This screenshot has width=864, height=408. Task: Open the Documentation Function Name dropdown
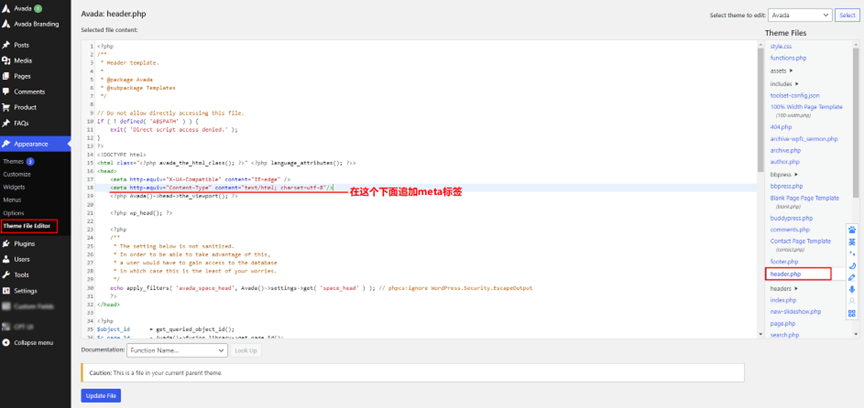coord(177,350)
